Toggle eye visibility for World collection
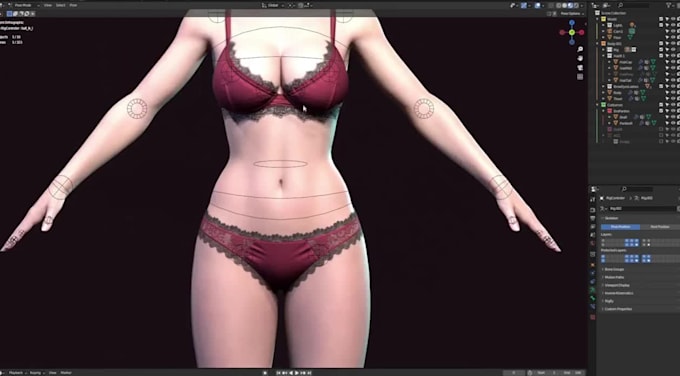The width and height of the screenshot is (680, 376). (x=673, y=19)
